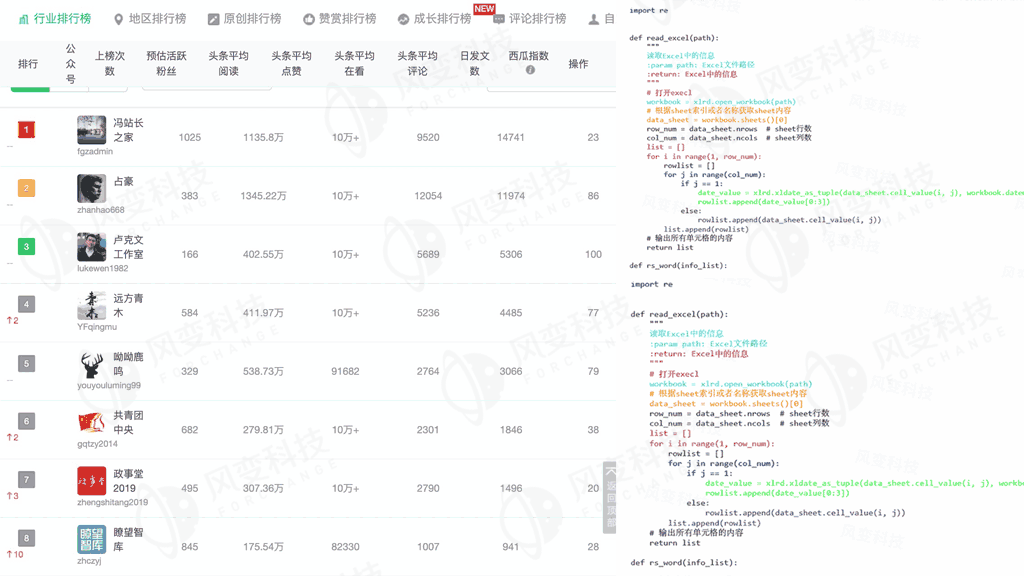The width and height of the screenshot is (1024, 576).
Task: Click the green indicator bar under 排行
Action: click(28, 89)
